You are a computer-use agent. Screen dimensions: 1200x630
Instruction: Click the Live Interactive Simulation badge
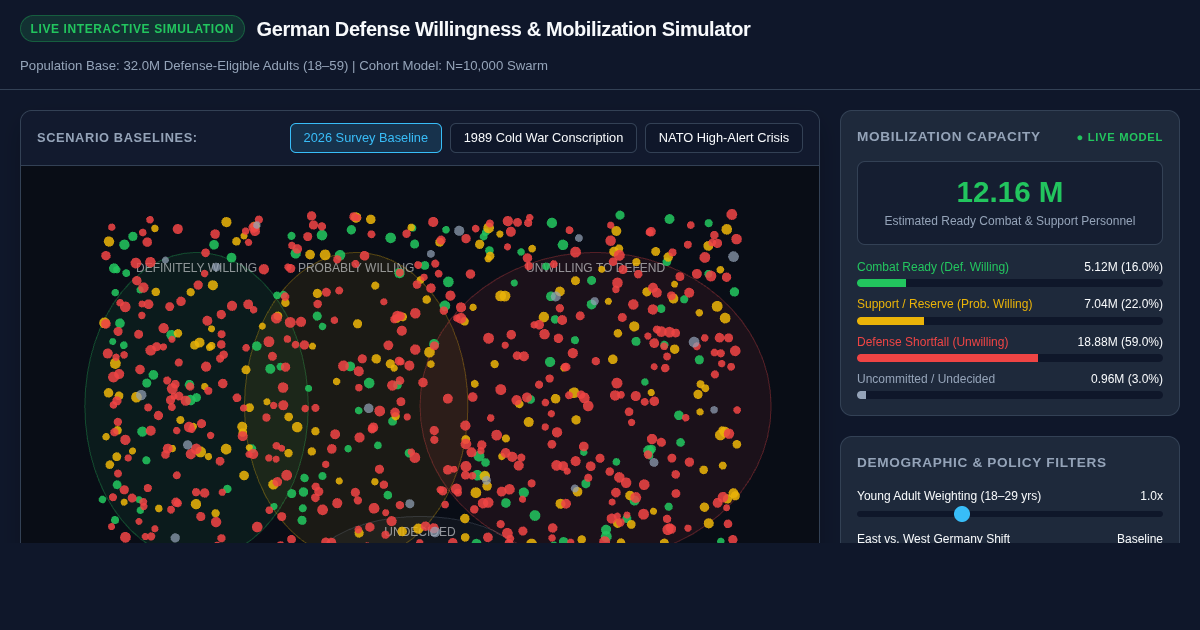(132, 29)
